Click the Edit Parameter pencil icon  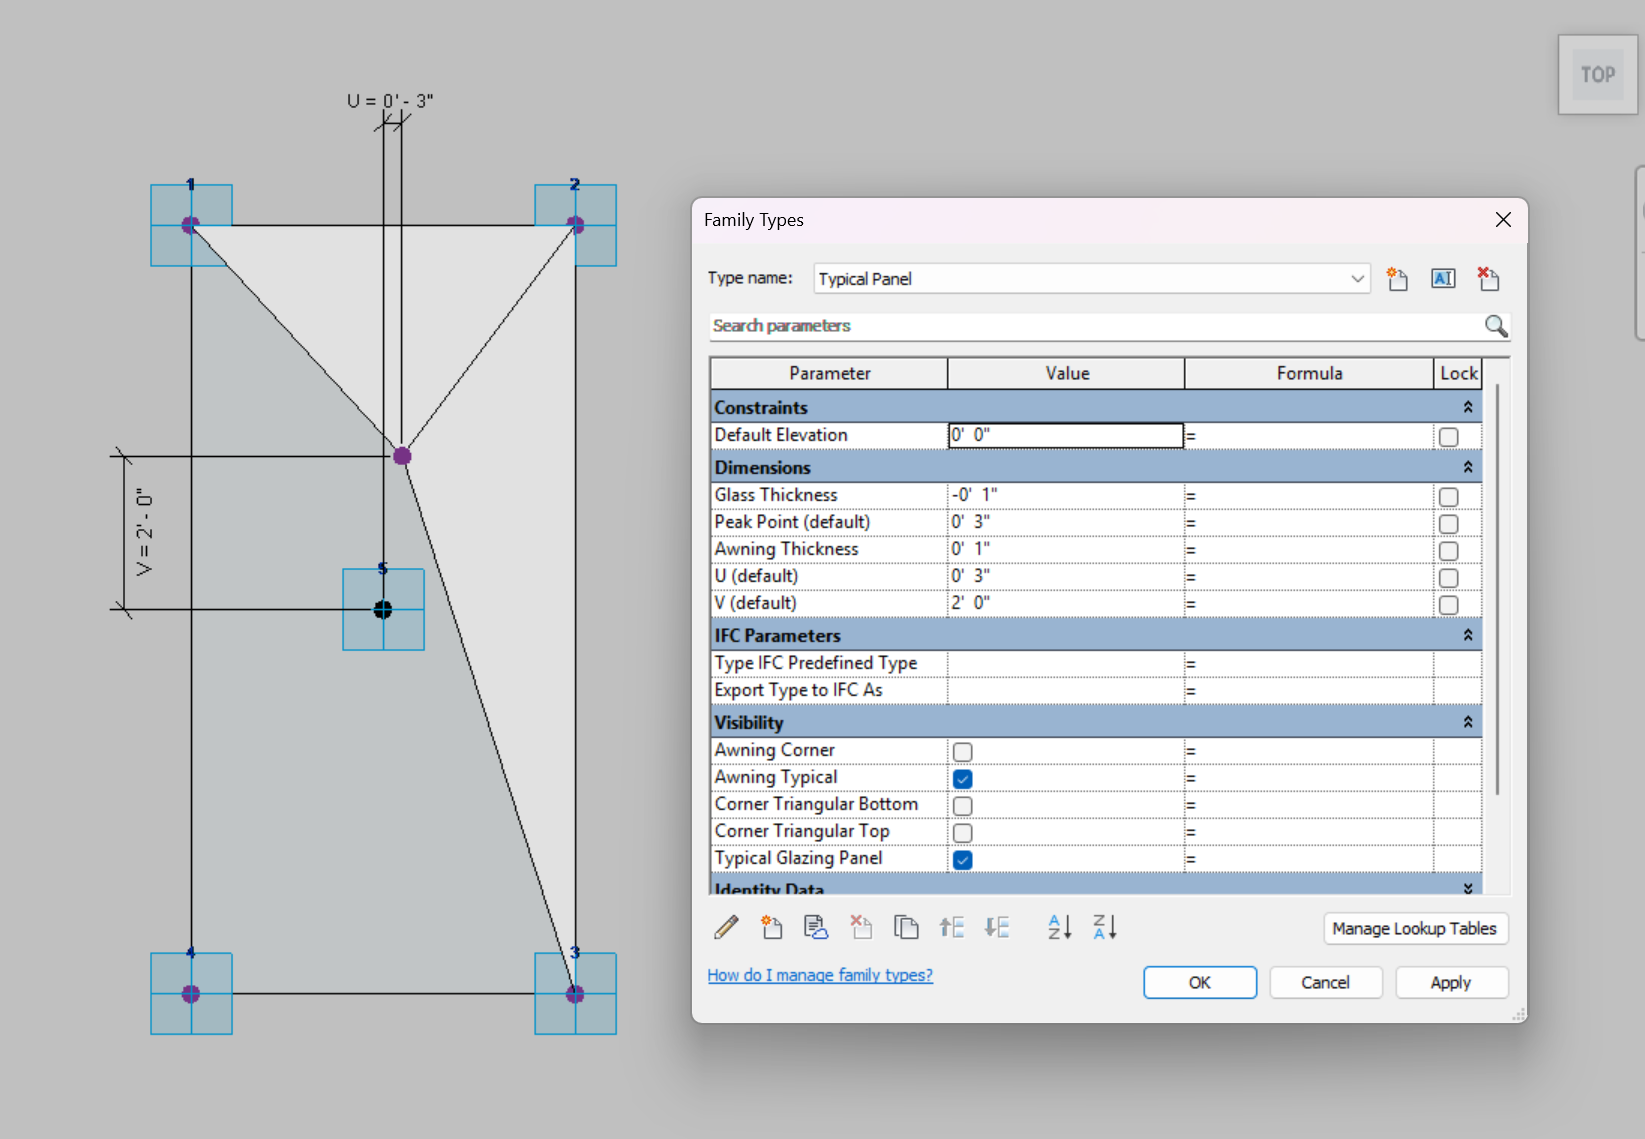(x=727, y=928)
